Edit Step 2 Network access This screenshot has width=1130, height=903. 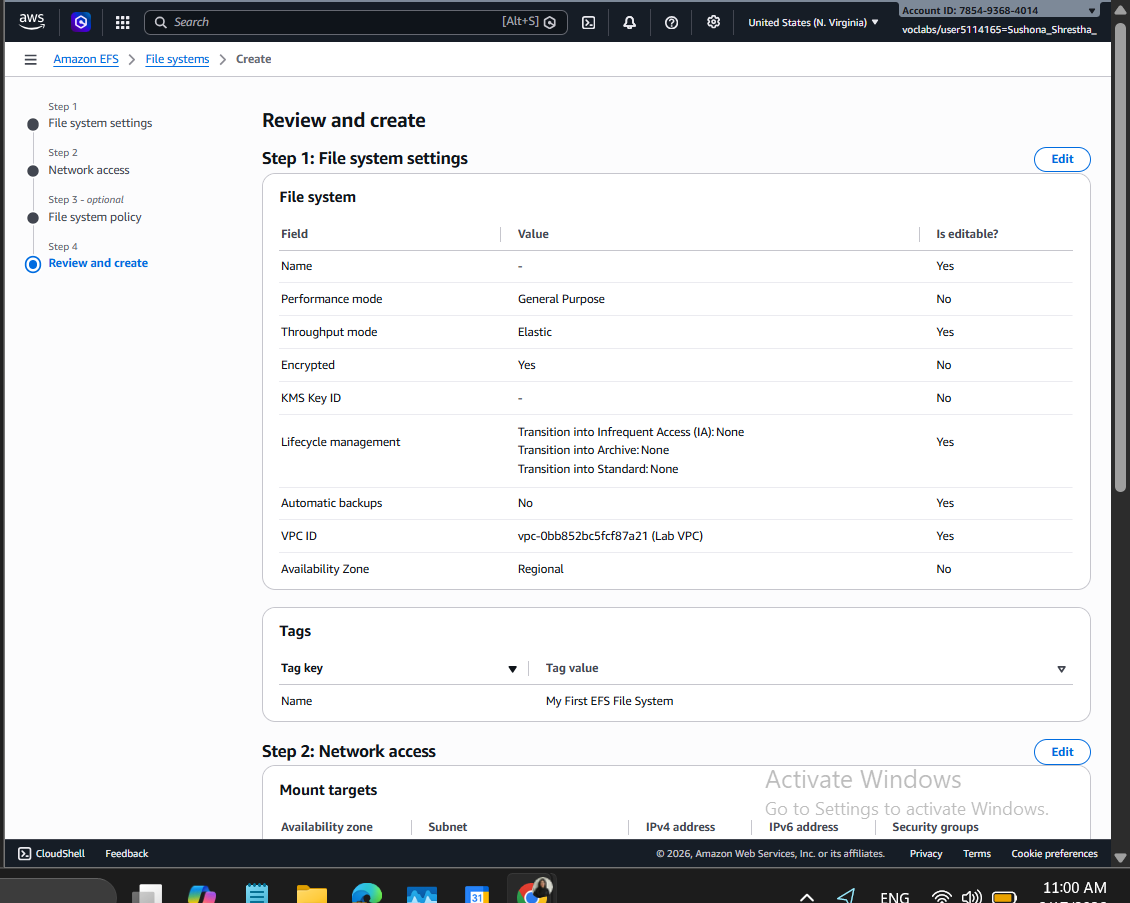(x=1062, y=752)
